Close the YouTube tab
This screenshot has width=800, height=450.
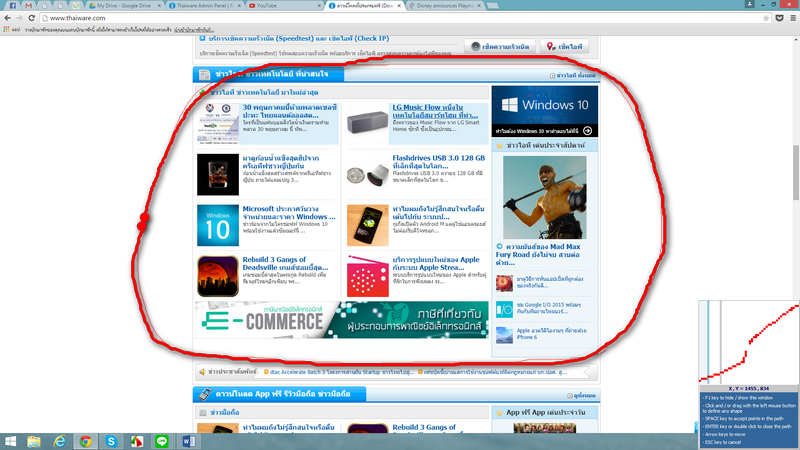coord(319,6)
